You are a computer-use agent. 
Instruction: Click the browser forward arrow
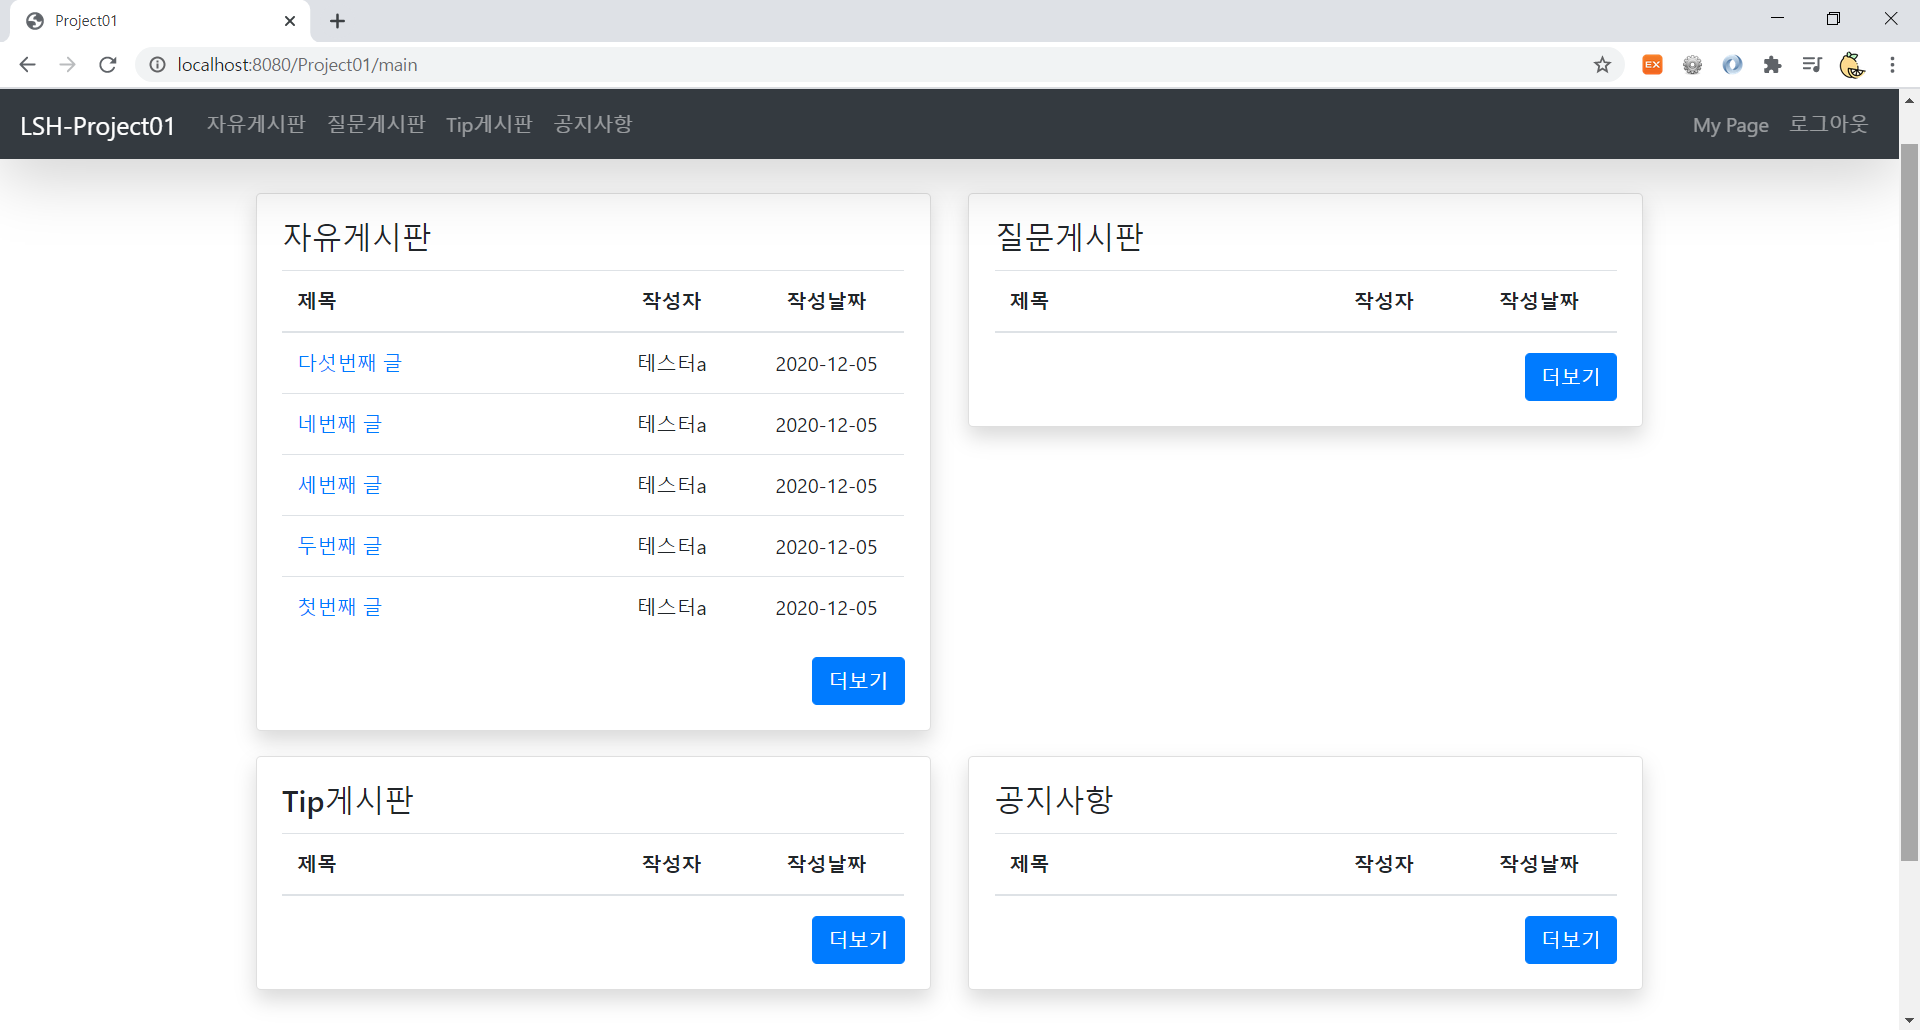(67, 65)
